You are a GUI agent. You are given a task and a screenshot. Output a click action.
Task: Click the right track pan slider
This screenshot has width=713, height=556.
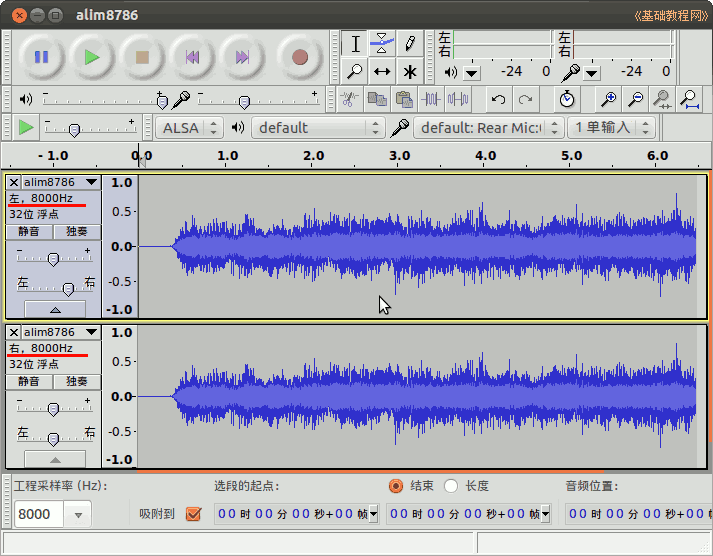[54, 438]
